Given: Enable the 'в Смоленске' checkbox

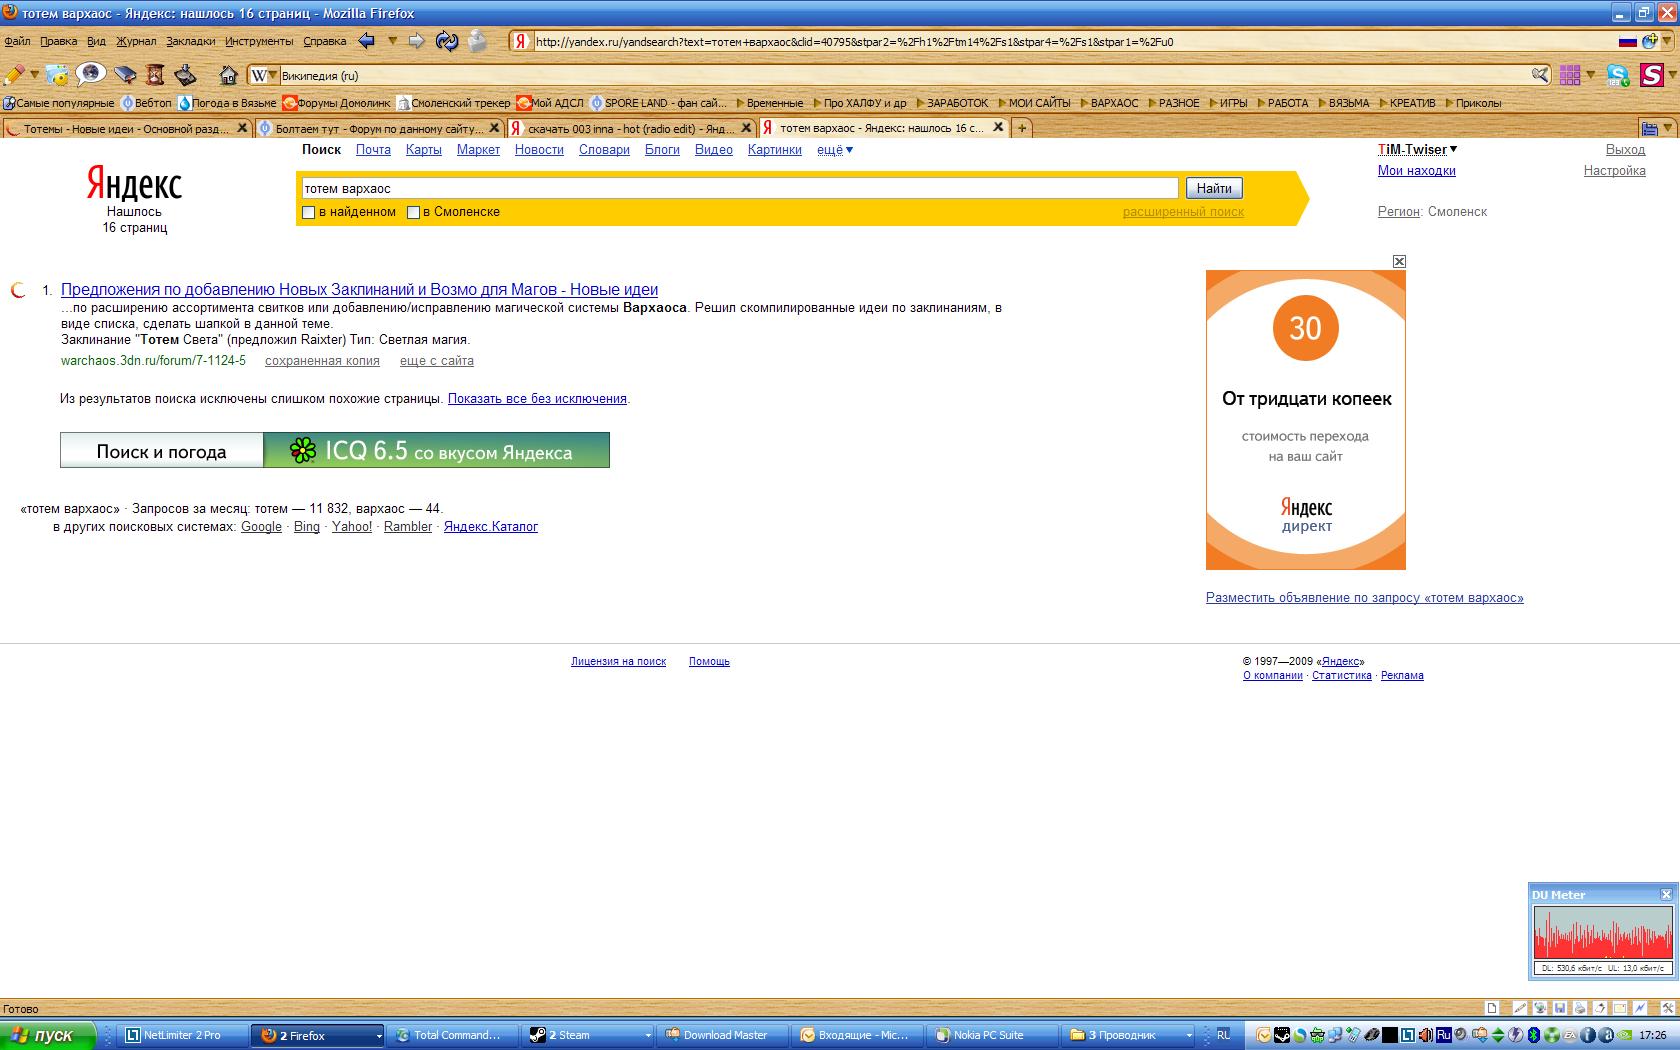Looking at the screenshot, I should (x=413, y=212).
